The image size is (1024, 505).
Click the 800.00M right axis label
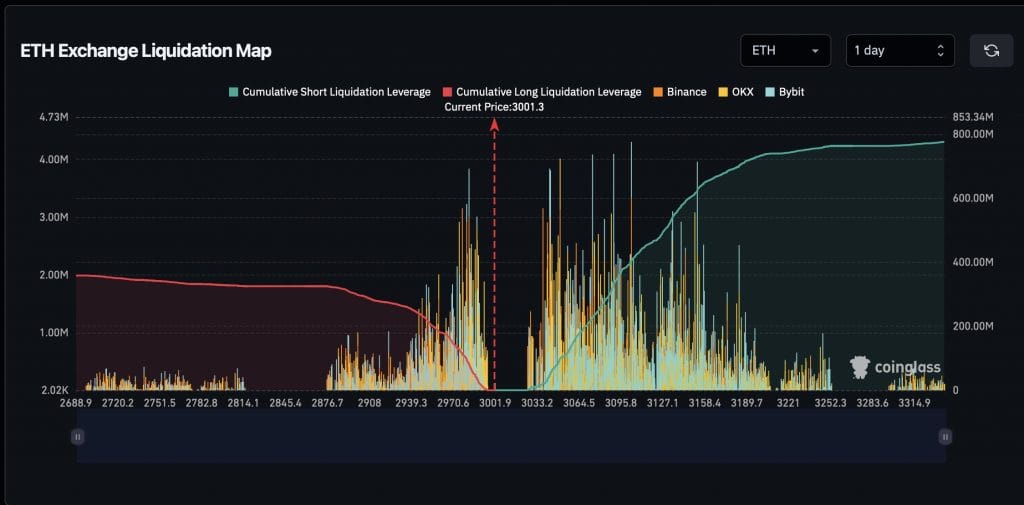coord(972,134)
